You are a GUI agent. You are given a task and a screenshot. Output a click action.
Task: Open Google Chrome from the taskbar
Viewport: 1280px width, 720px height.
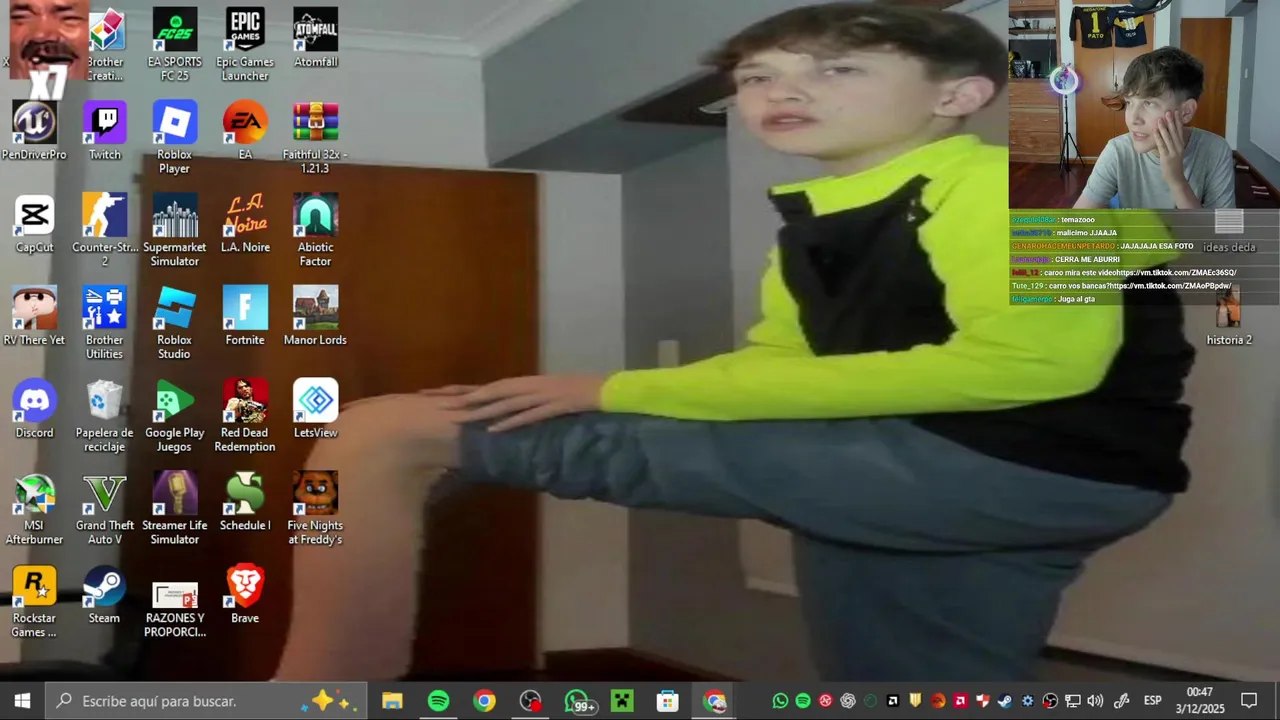tap(484, 701)
